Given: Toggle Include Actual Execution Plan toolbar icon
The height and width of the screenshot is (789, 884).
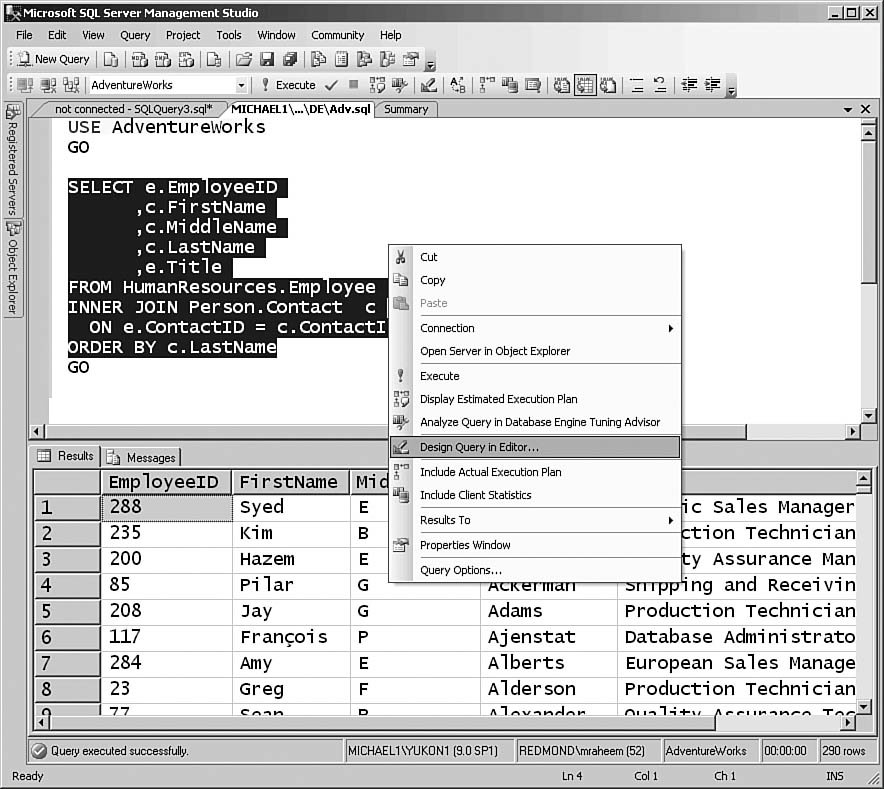Looking at the screenshot, I should [487, 85].
